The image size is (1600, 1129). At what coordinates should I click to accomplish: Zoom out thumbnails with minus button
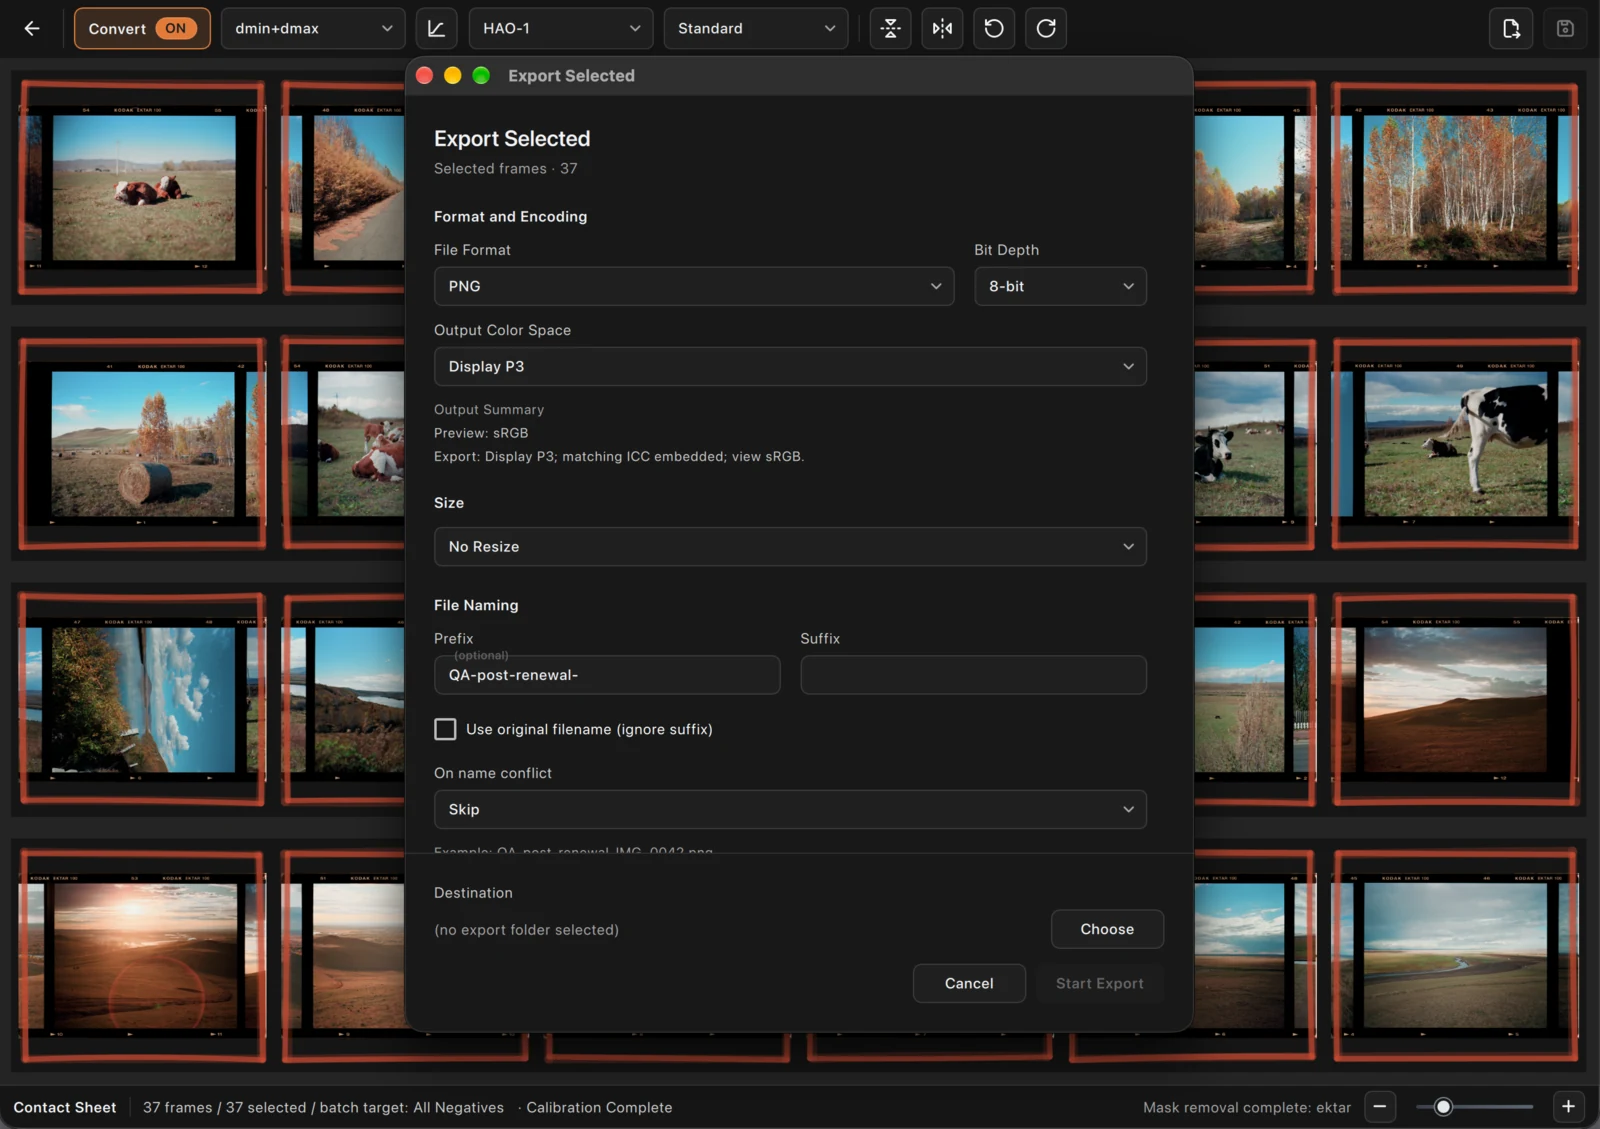click(x=1380, y=1106)
